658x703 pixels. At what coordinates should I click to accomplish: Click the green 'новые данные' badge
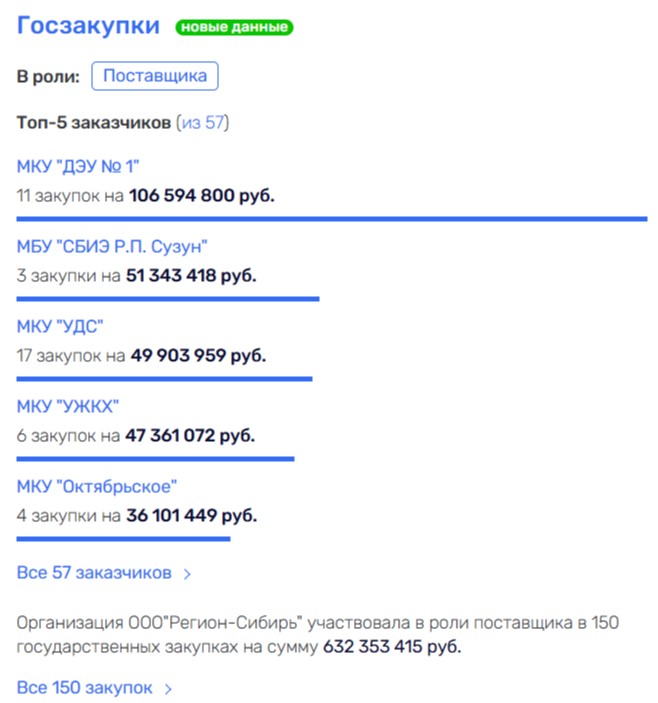pyautogui.click(x=234, y=27)
